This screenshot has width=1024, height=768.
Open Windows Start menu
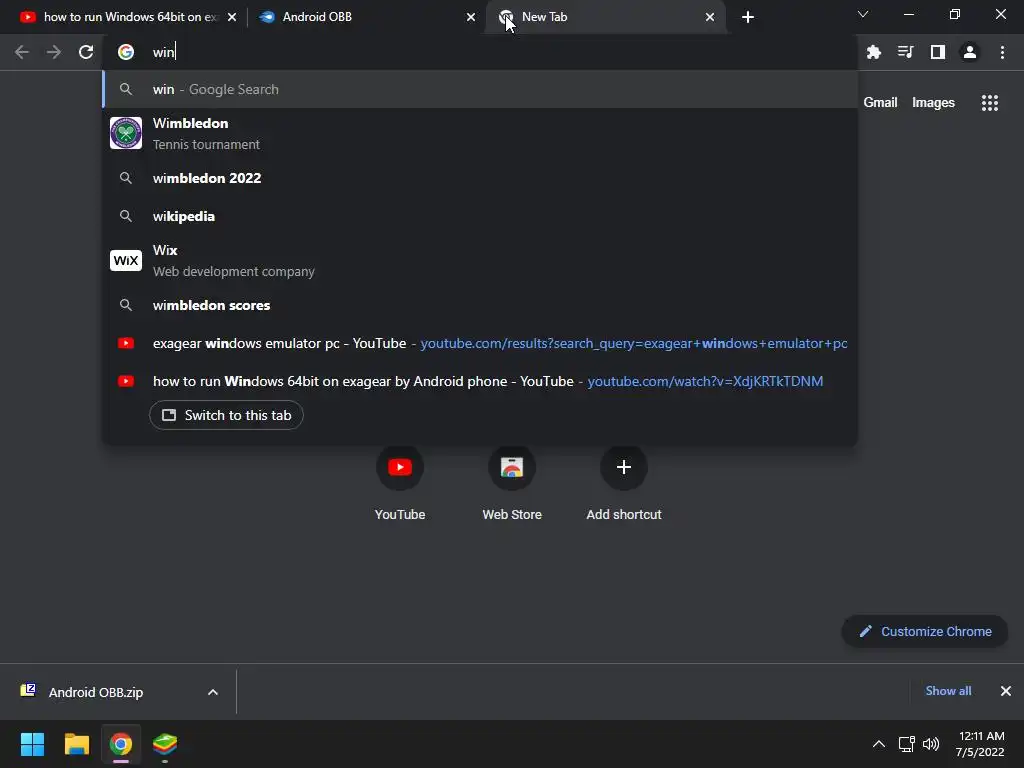[x=32, y=744]
